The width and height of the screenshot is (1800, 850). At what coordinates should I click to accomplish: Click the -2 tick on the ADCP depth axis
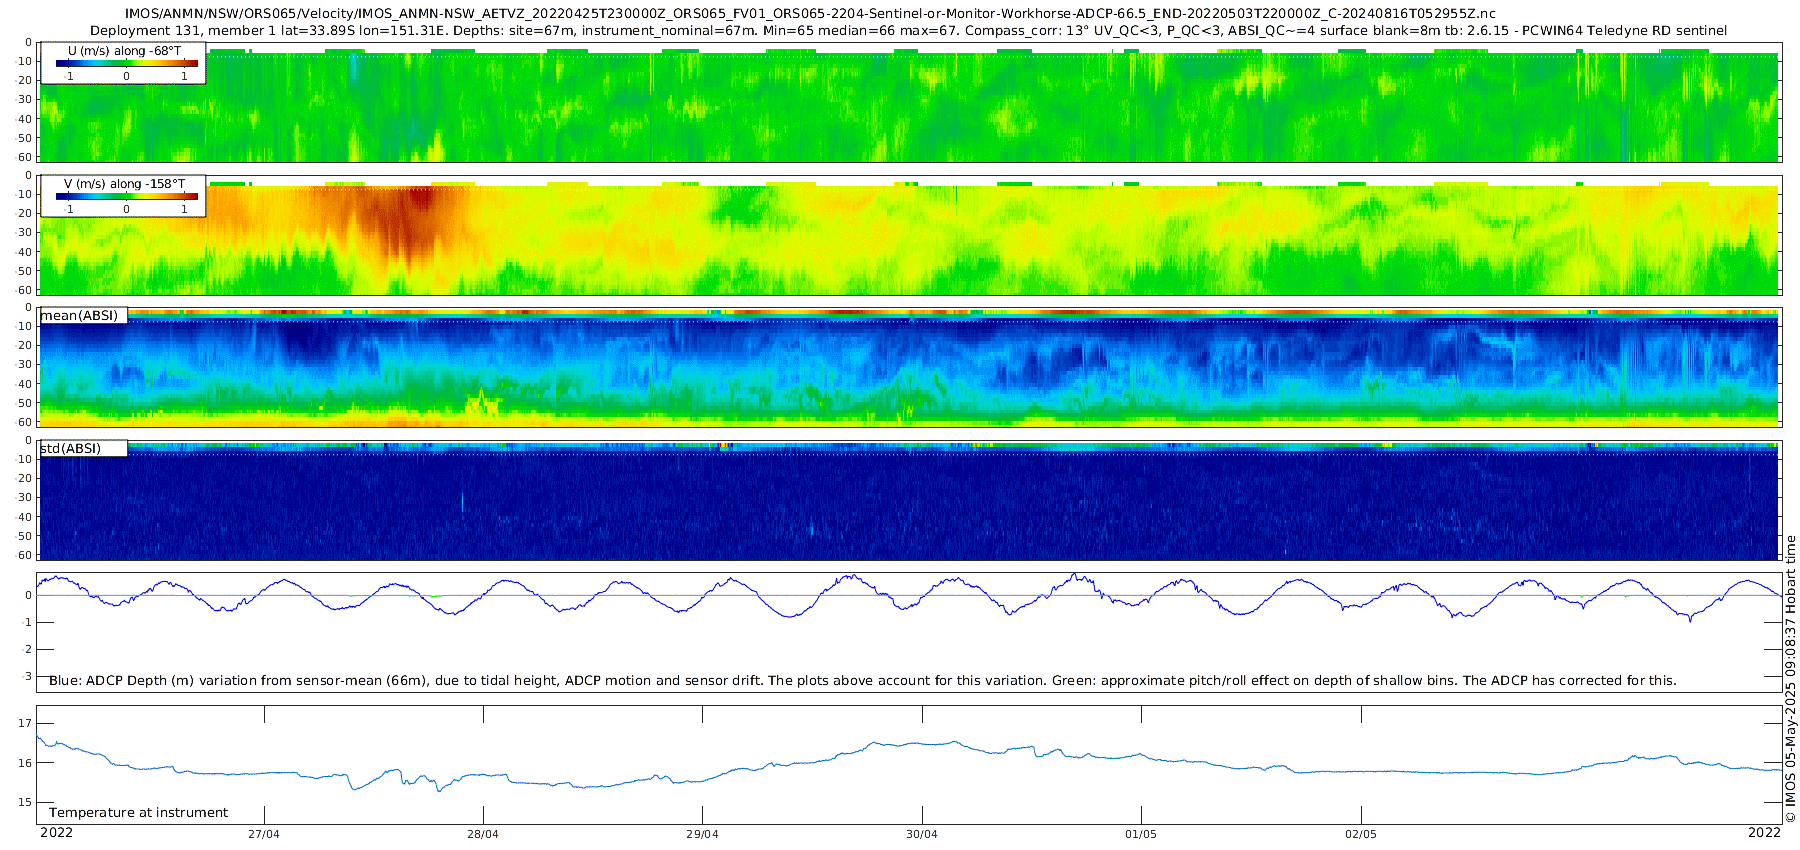pyautogui.click(x=27, y=649)
